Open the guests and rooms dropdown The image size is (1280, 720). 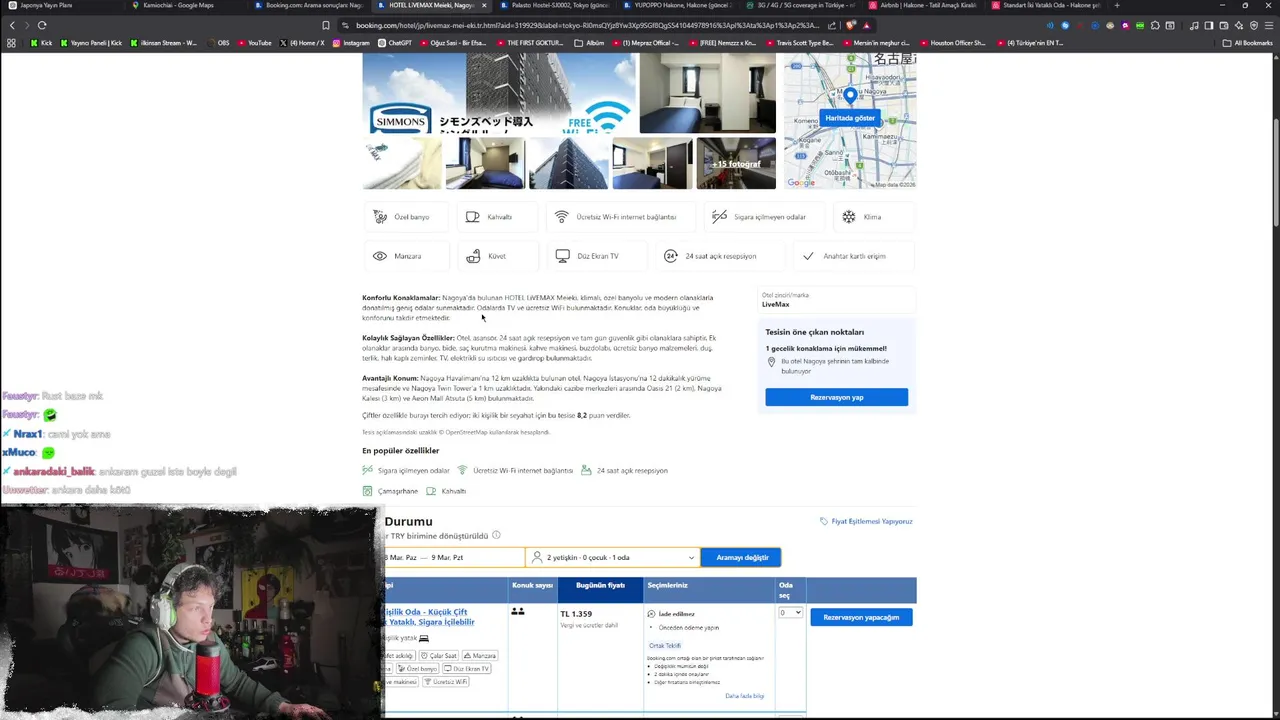[x=612, y=557]
